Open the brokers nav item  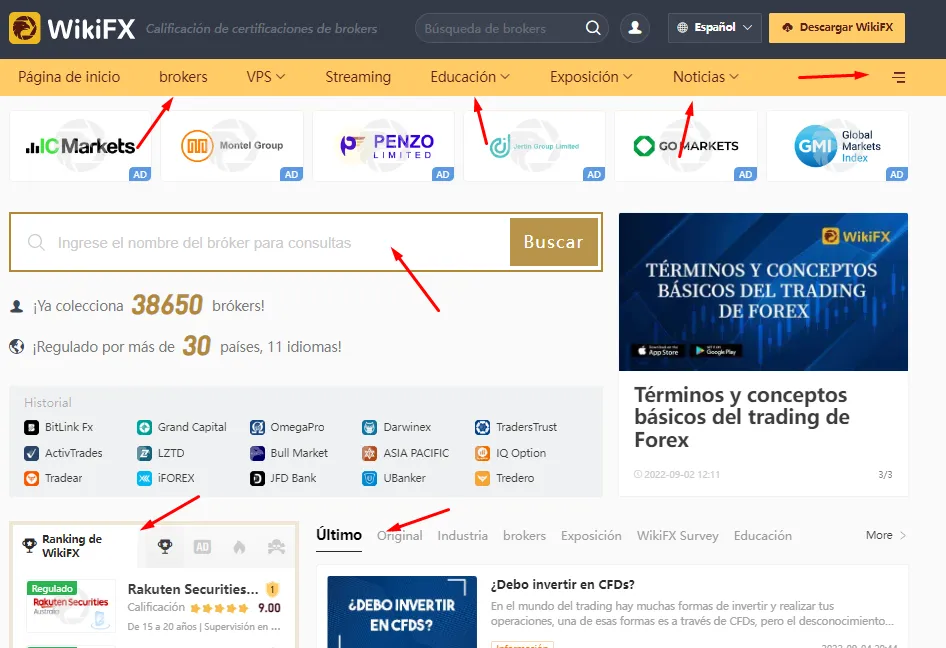[183, 77]
